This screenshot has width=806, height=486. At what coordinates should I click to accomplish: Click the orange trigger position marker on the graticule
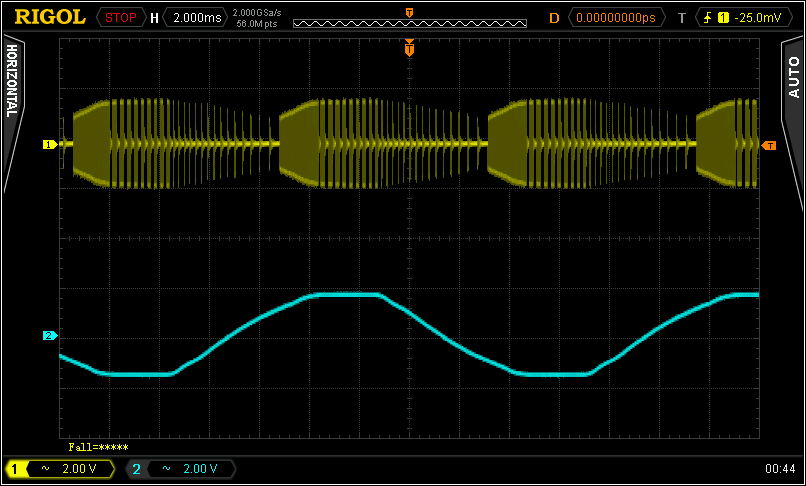pos(409,48)
